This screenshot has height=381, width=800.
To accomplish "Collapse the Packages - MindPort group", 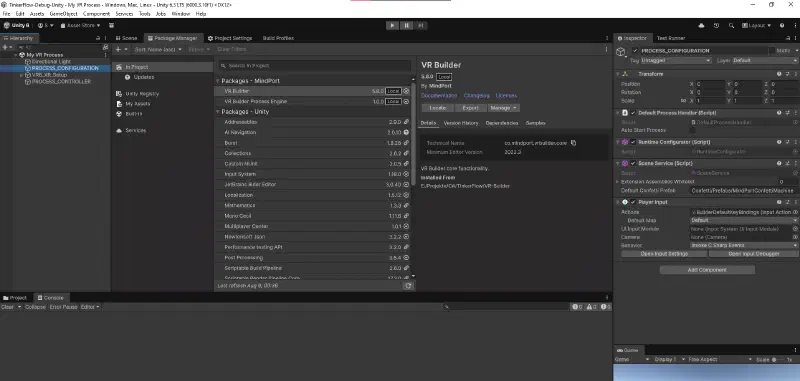I will 217,81.
